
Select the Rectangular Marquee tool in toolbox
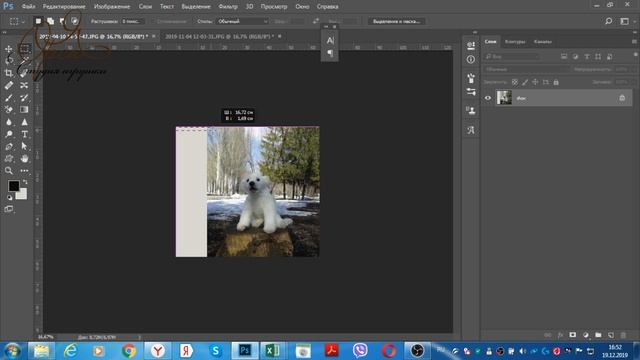pos(24,49)
